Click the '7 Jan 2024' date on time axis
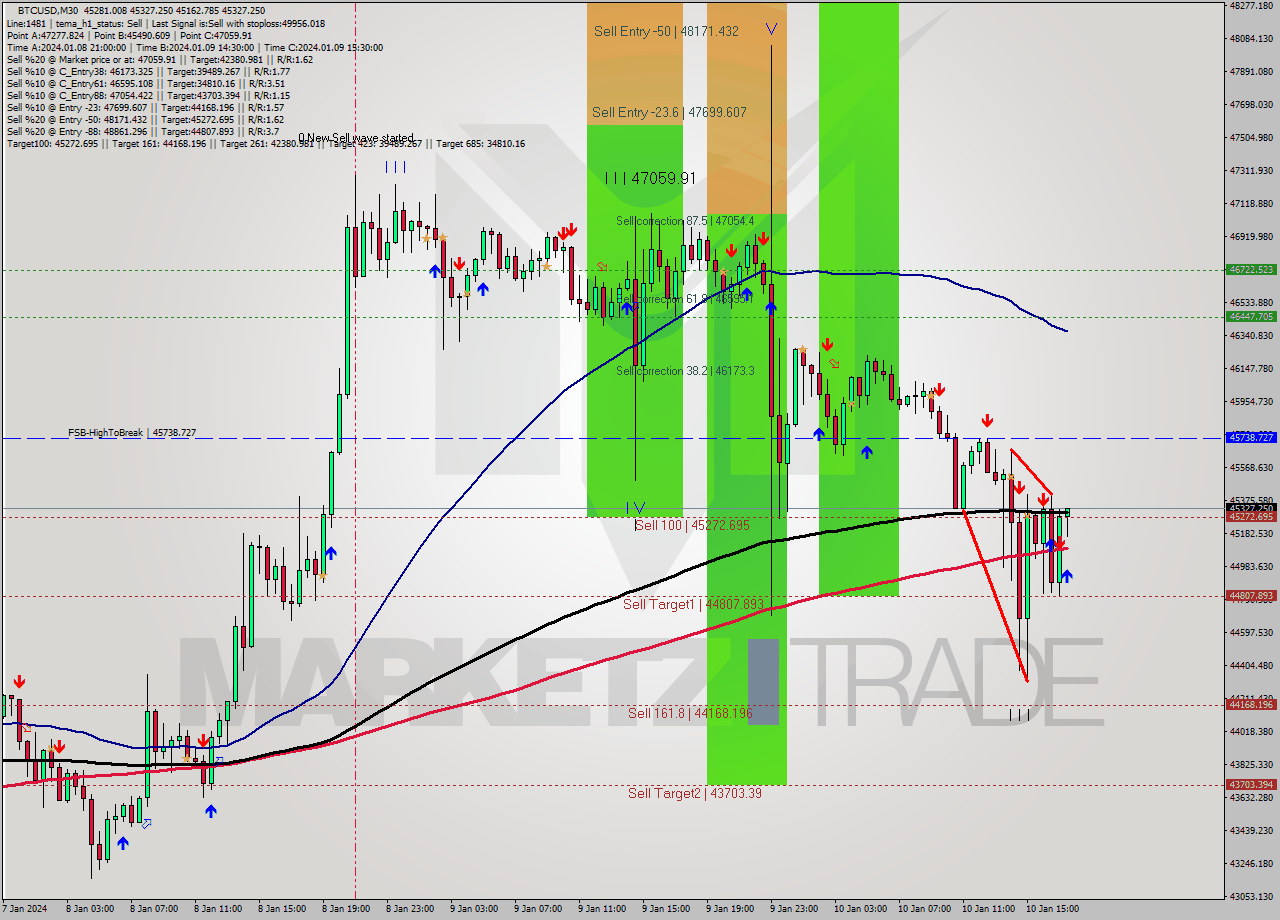The width and height of the screenshot is (1280, 920). [x=25, y=910]
